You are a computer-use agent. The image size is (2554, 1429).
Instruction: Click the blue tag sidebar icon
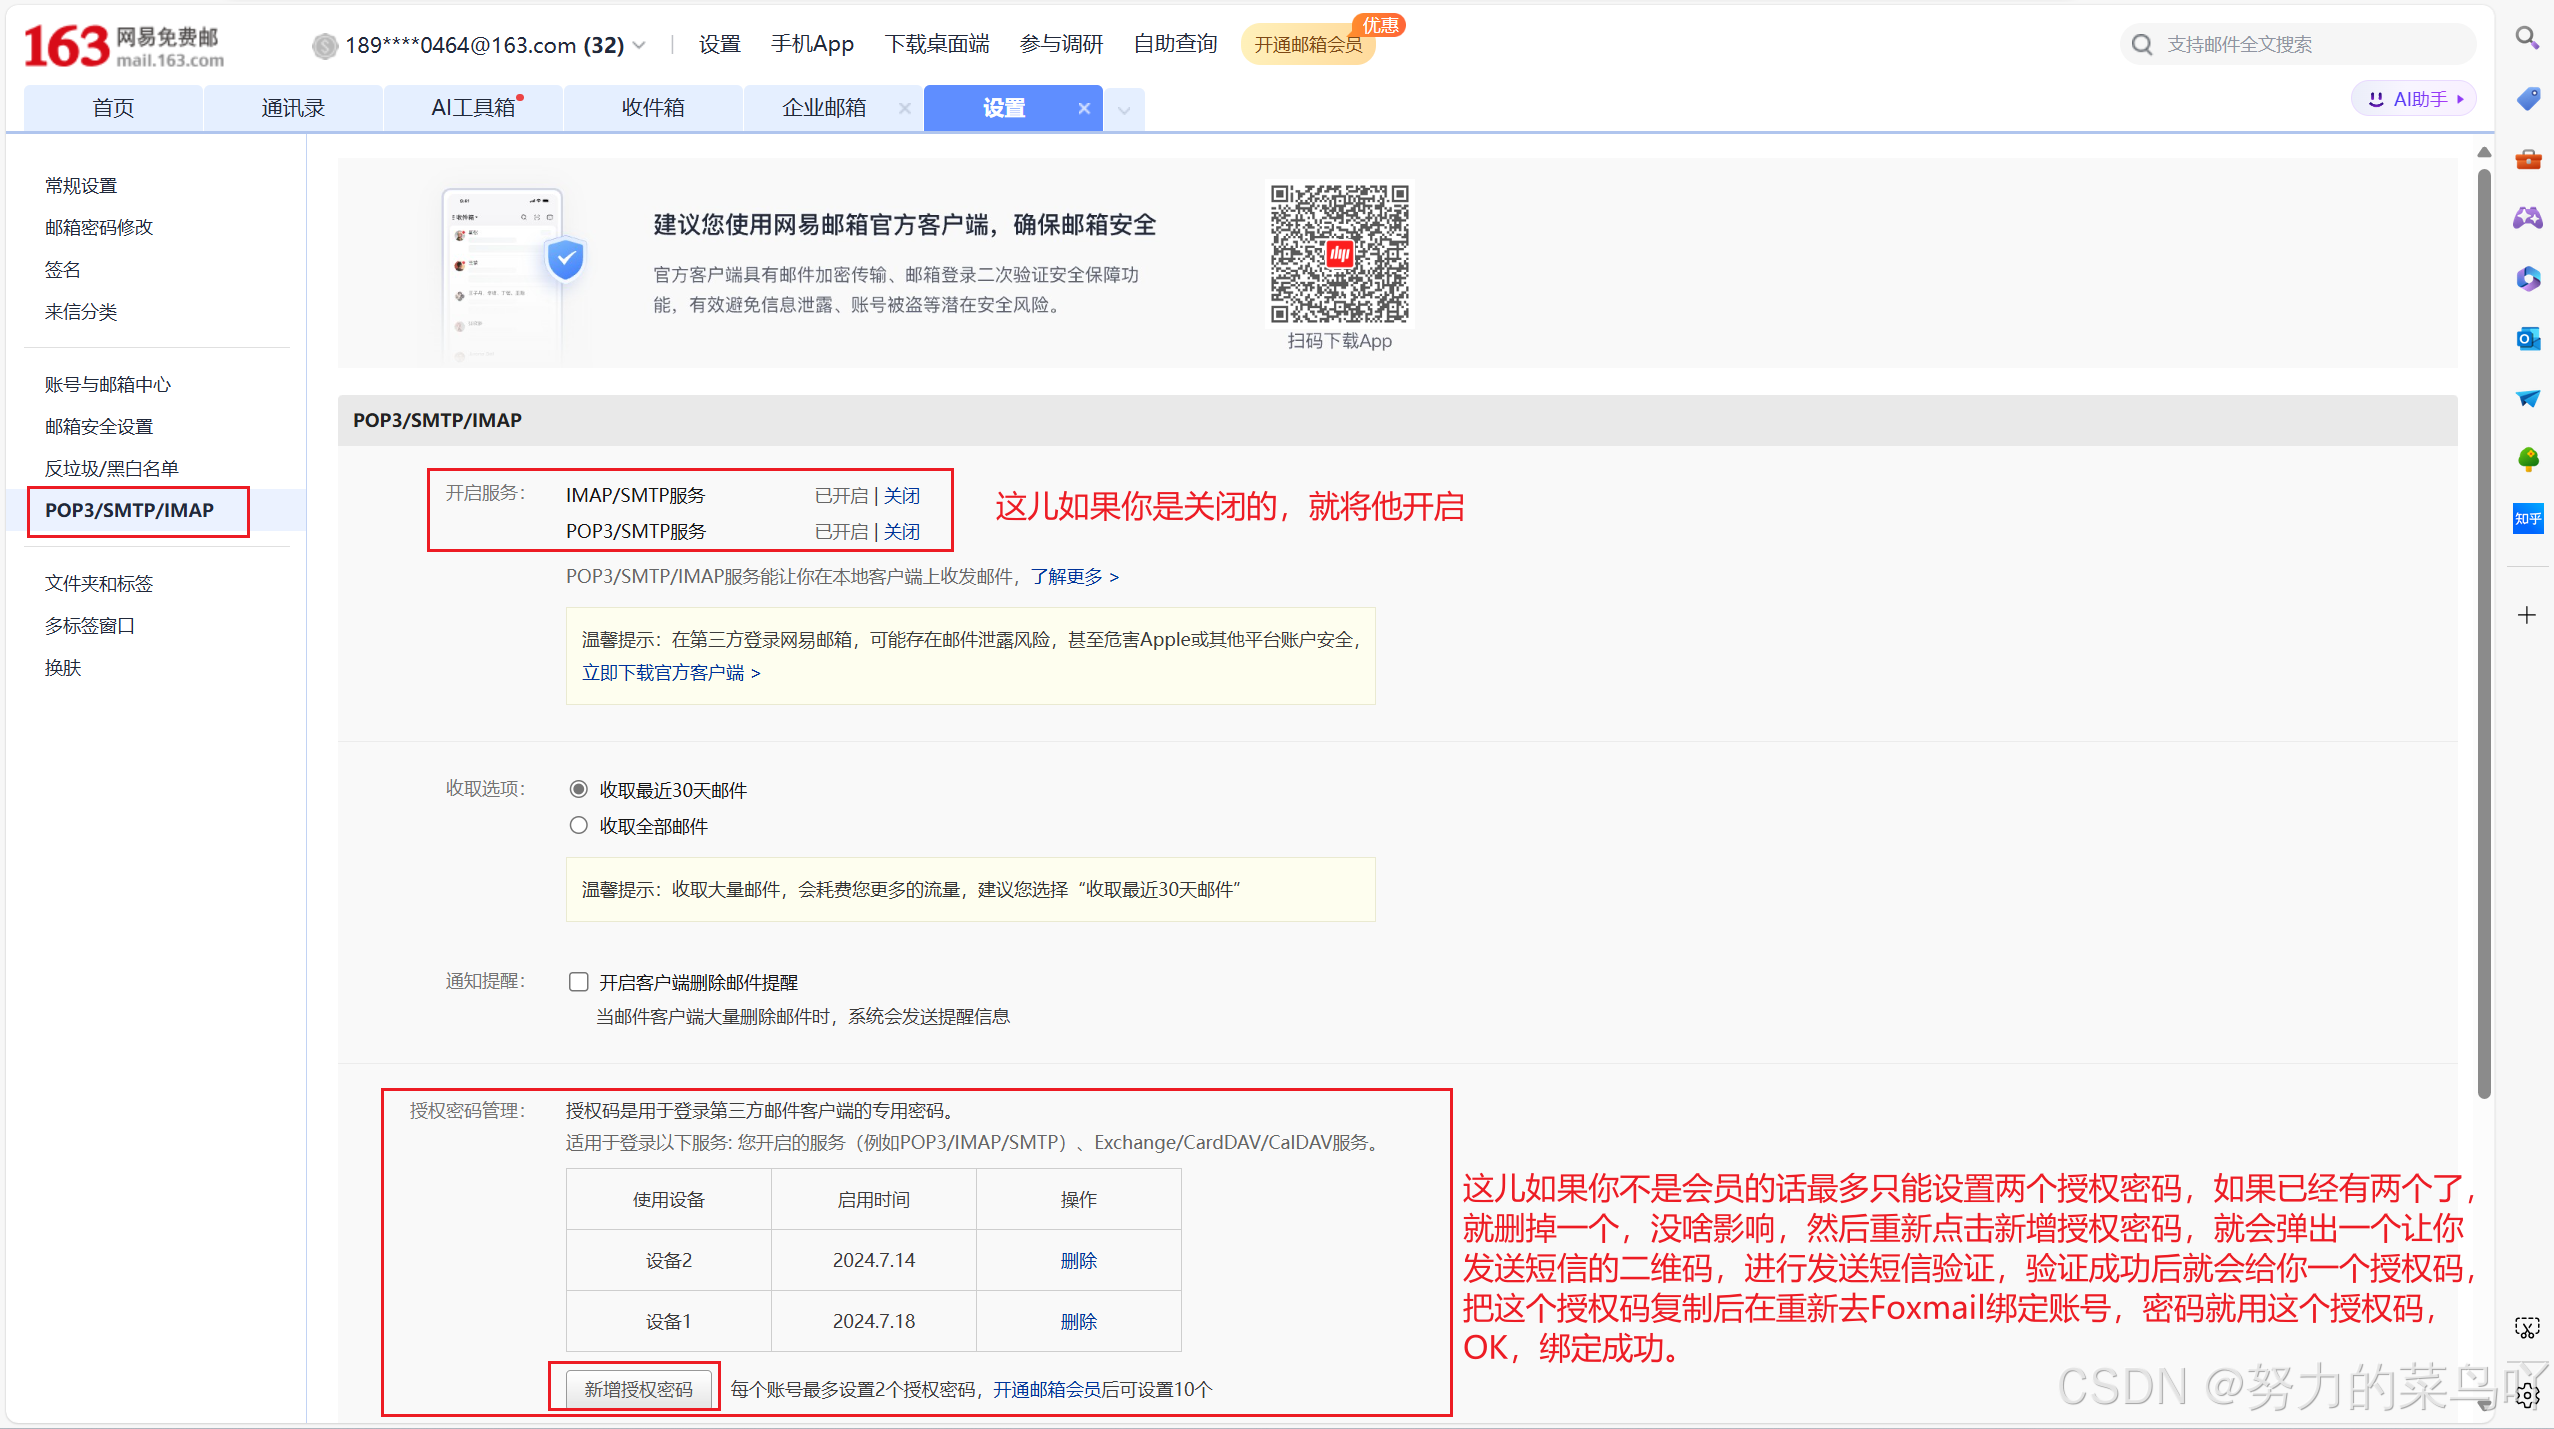point(2527,98)
